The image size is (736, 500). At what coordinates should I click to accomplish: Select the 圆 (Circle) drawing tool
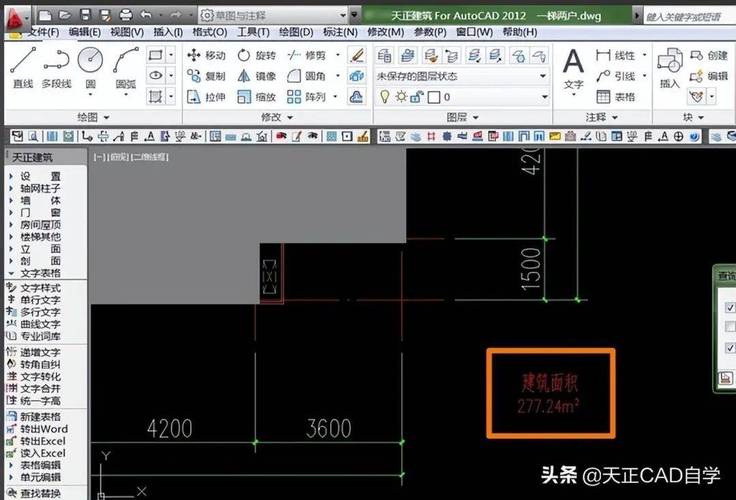coord(90,66)
